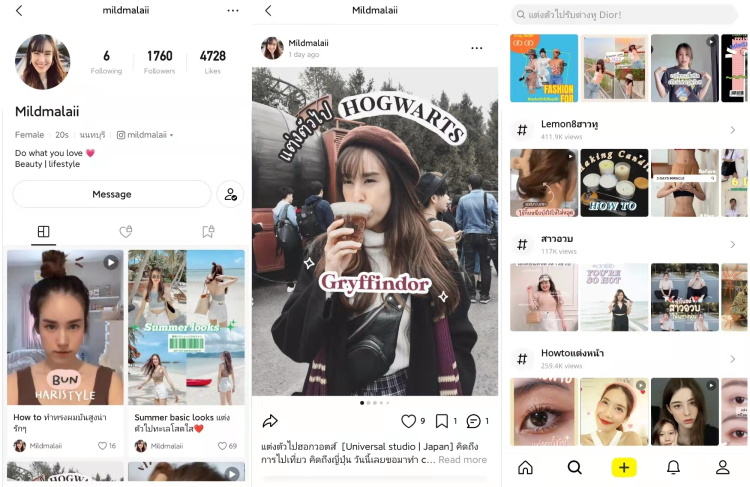
Task: Open the girl in black t-shirt video thumbnail
Action: click(684, 68)
